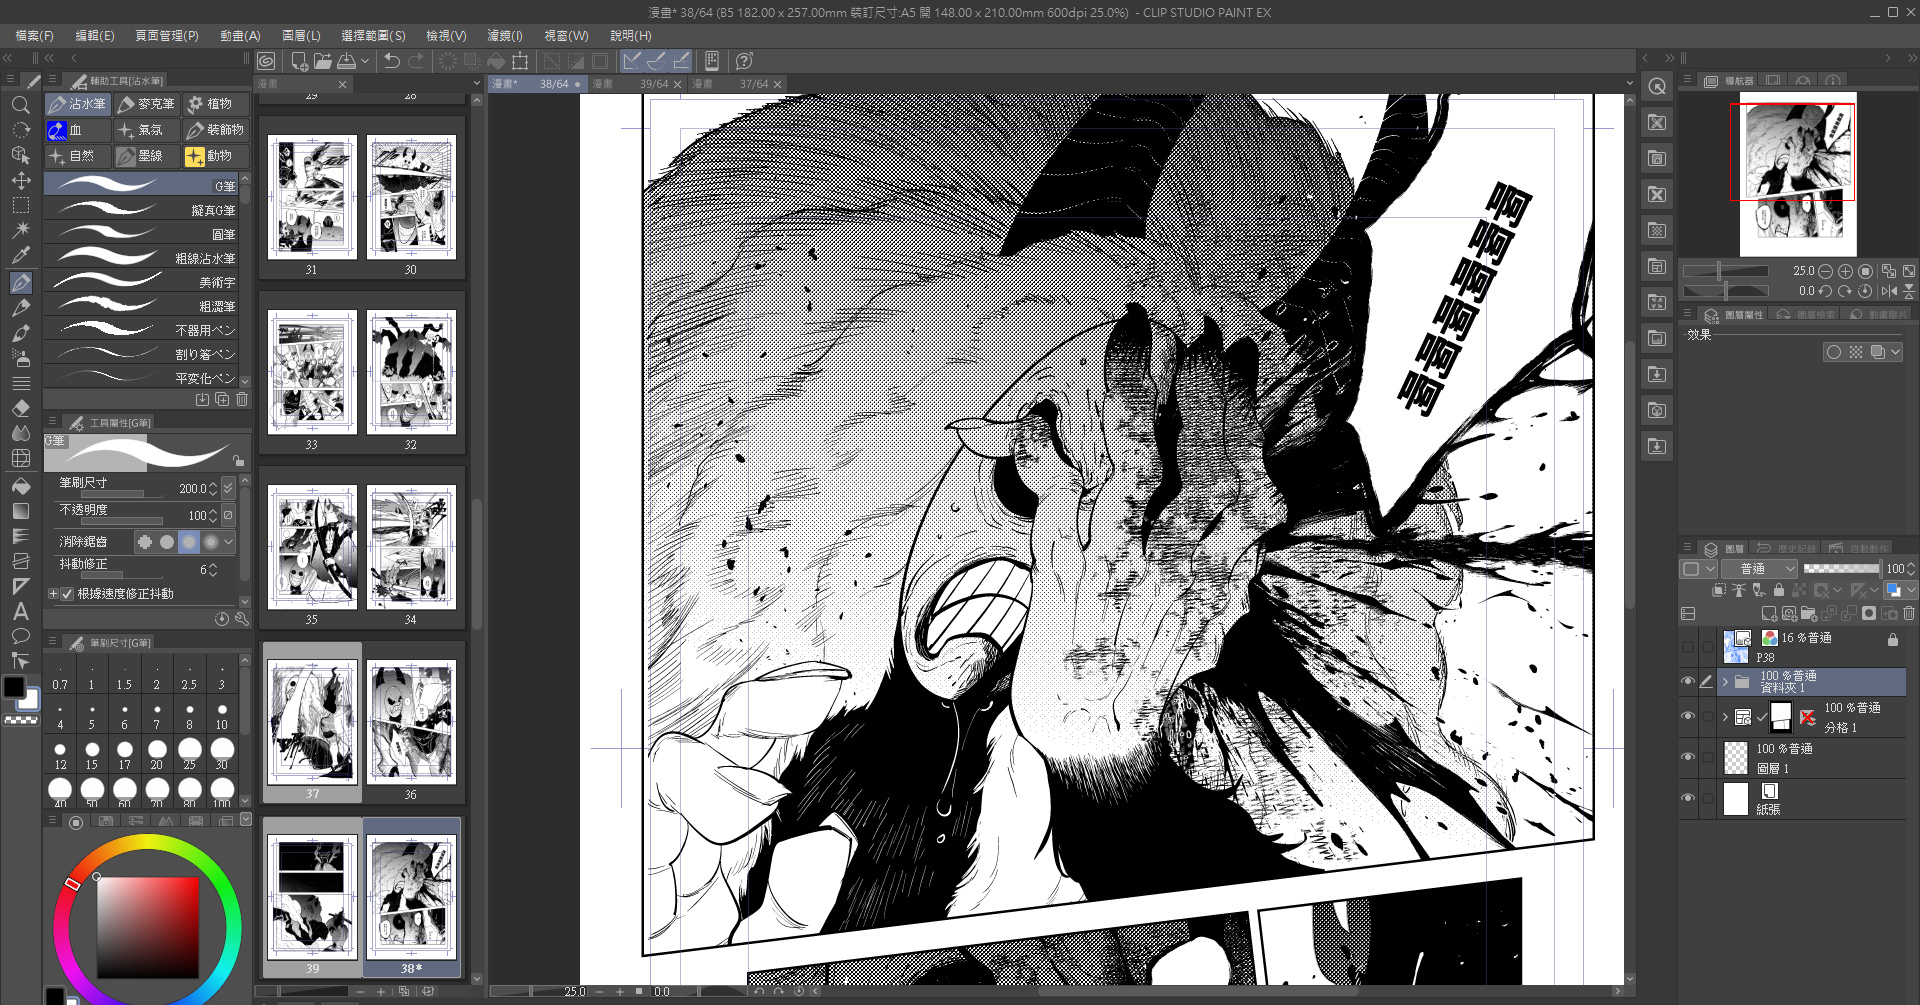Adjust the layer opacity slider
Viewport: 1920px width, 1005px height.
coord(1841,568)
